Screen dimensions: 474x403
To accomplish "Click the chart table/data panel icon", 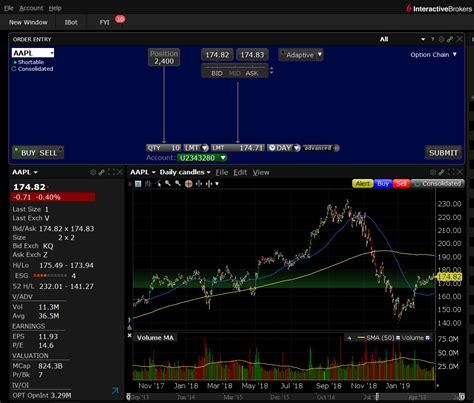I will click(x=138, y=184).
